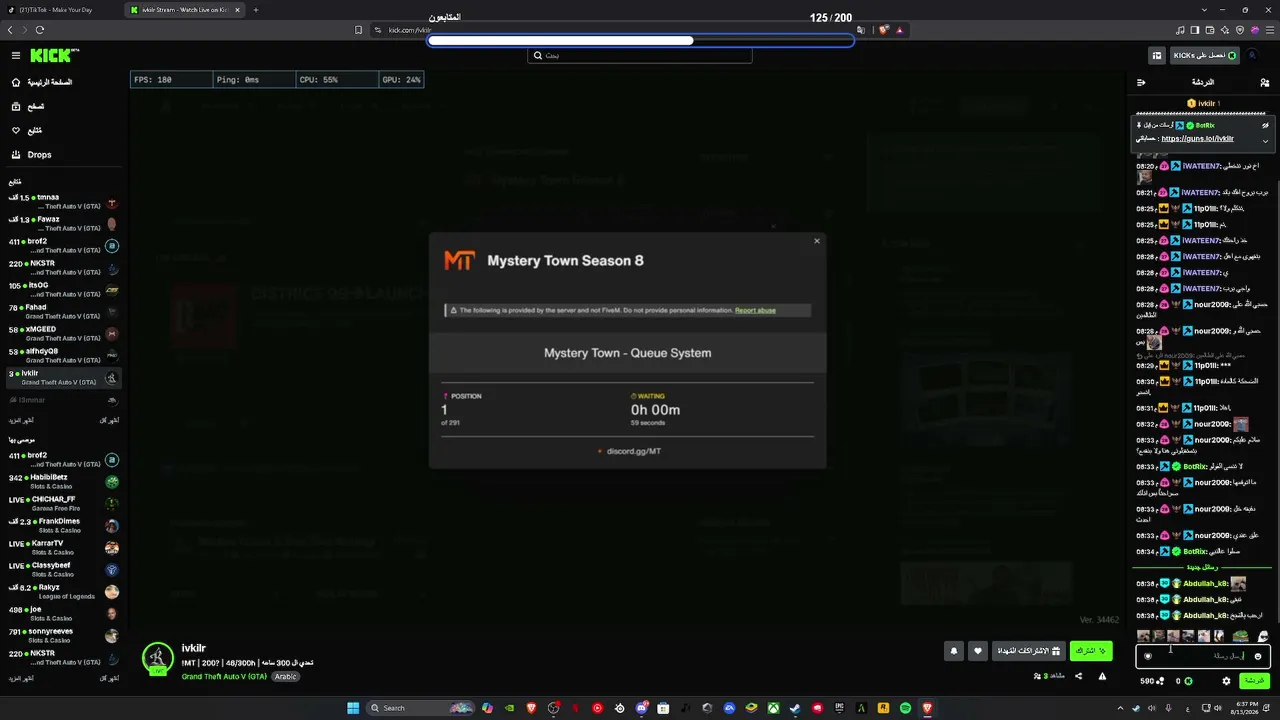Click the heart follow button

pos(978,651)
